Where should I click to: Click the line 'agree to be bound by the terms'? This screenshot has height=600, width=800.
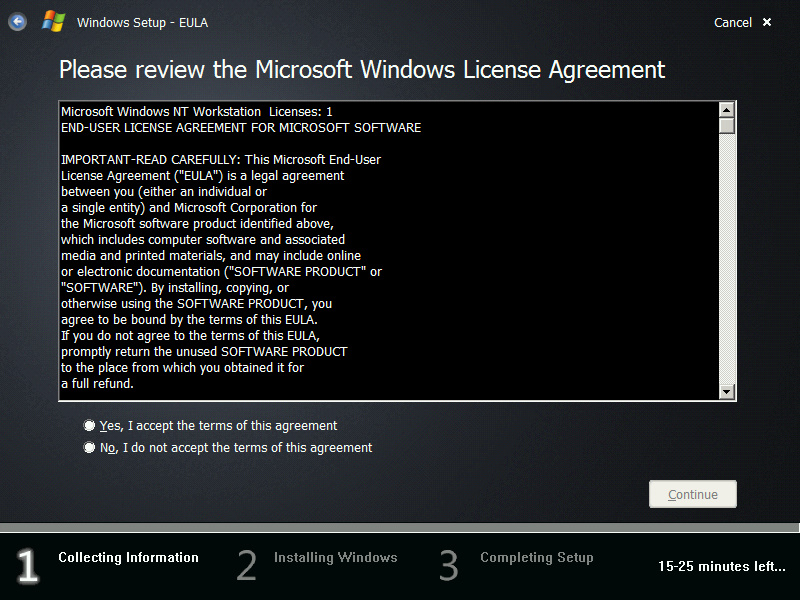189,319
